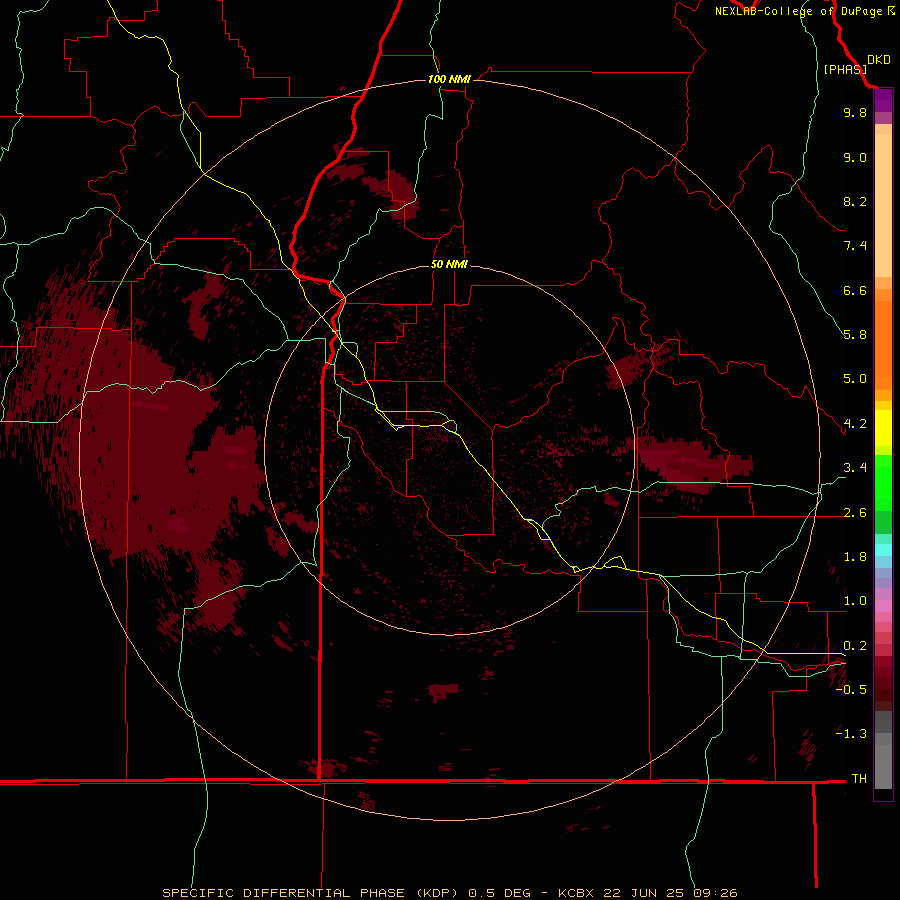This screenshot has width=900, height=900.
Task: Click the 50 NMI range ring label
Action: (449, 264)
